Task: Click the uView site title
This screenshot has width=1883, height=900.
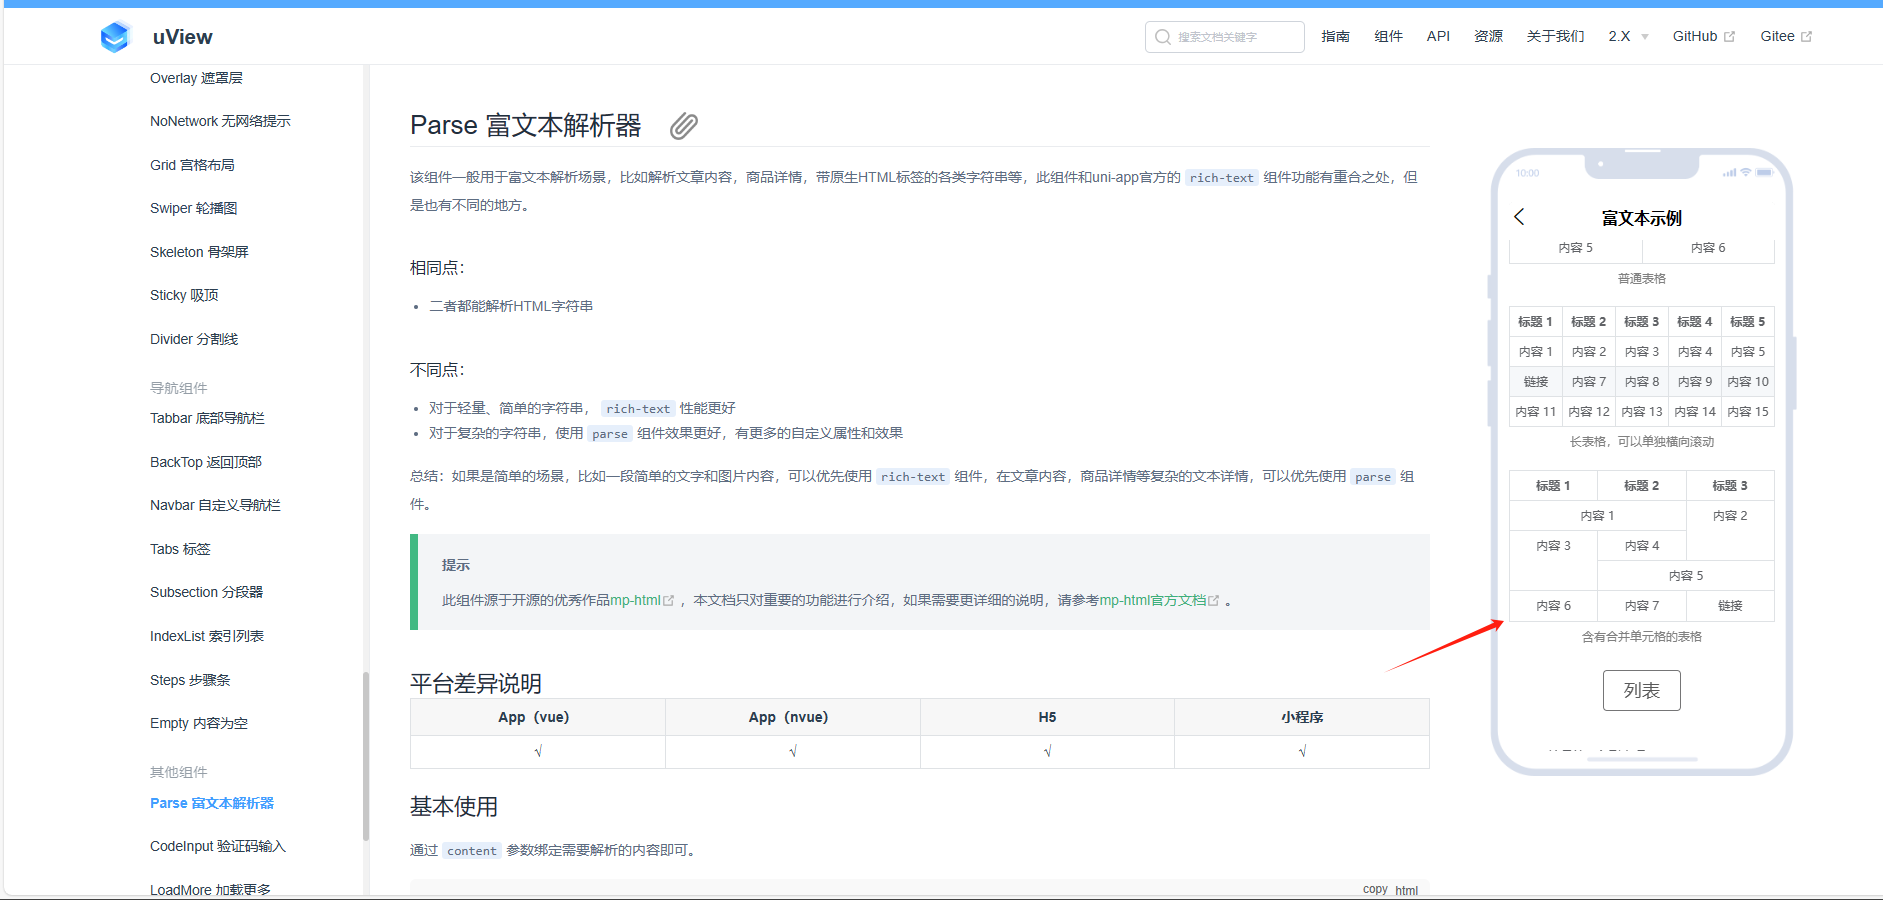Action: (x=182, y=37)
